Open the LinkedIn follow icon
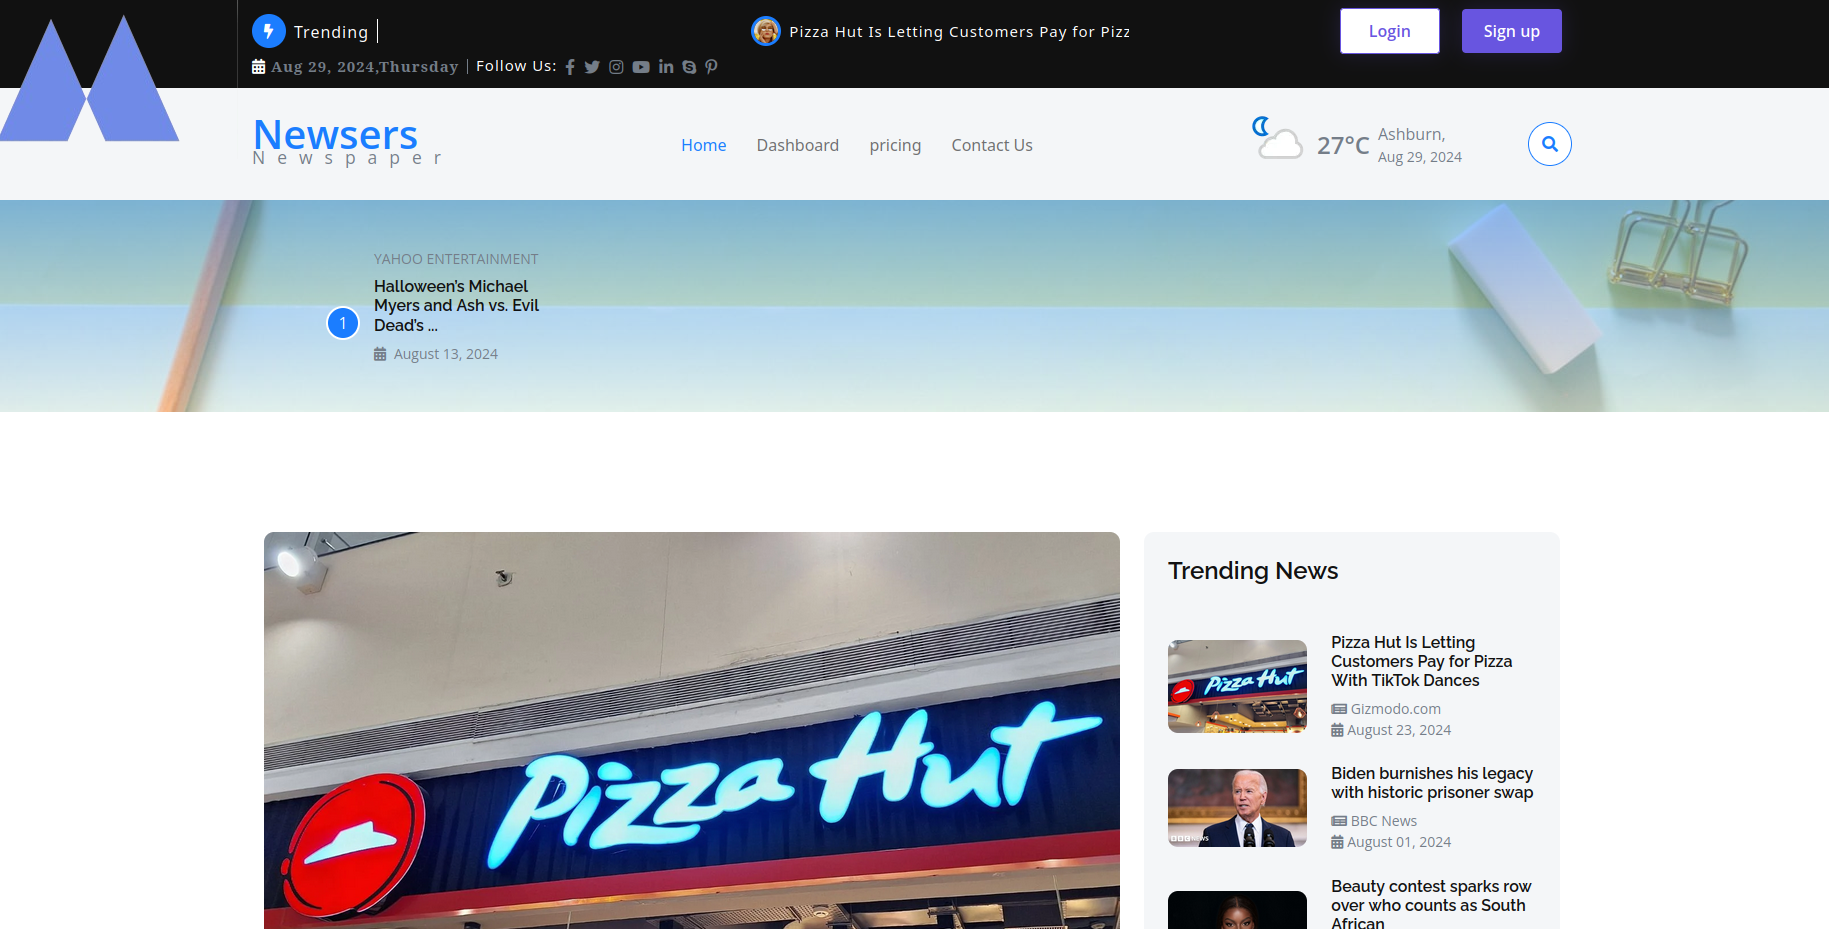 pos(666,67)
